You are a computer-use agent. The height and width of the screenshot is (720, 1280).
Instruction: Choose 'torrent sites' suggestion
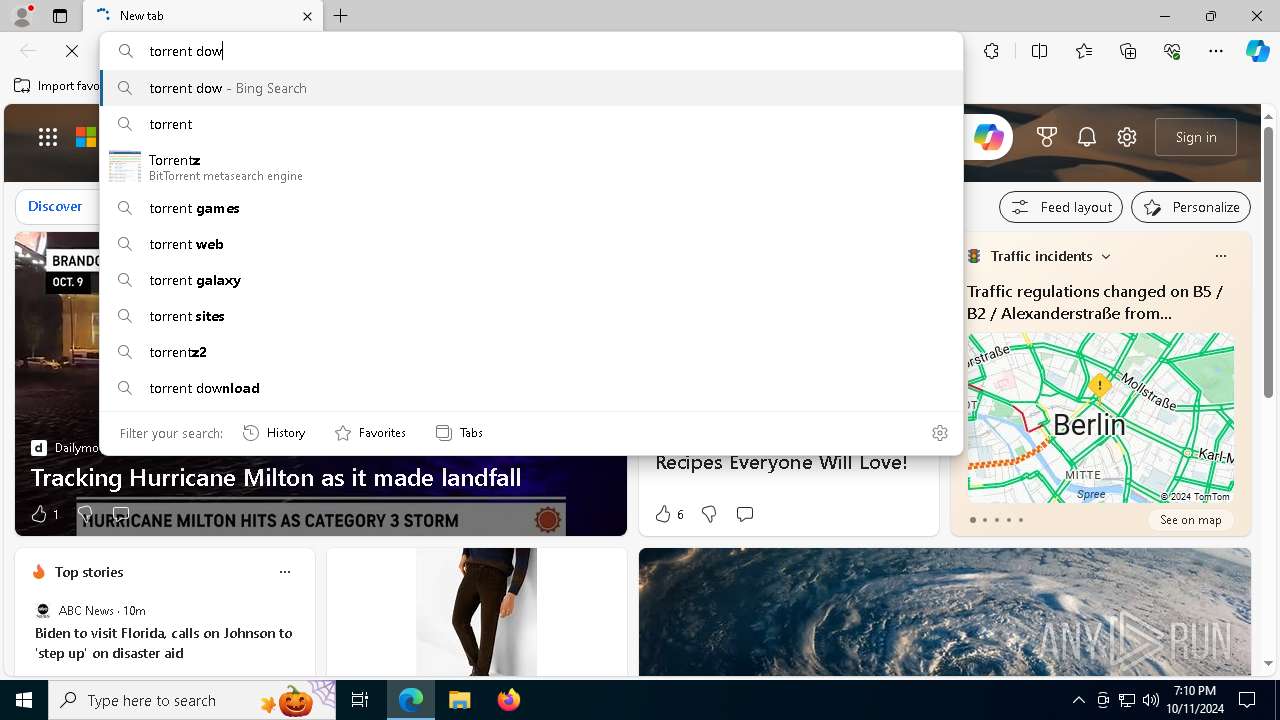click(531, 316)
